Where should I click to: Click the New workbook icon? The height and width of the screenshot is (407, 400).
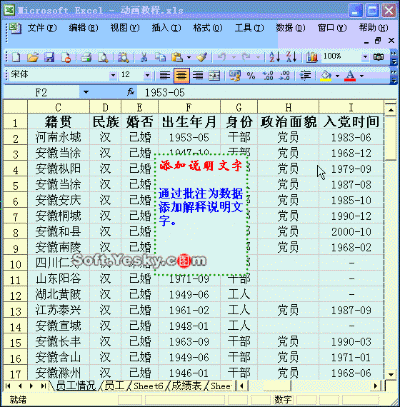click(16, 57)
